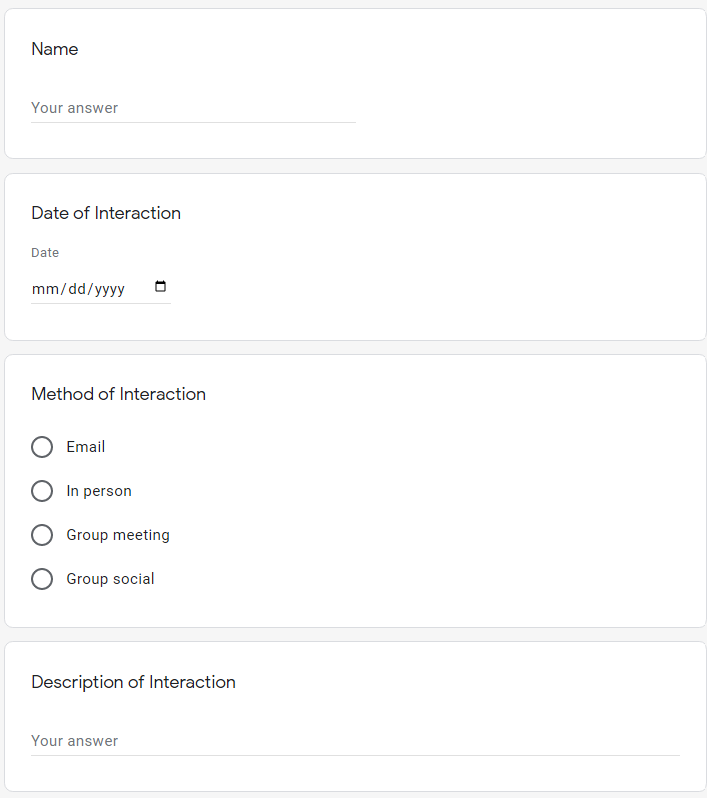Click the small Date sublabel above the date input
Image resolution: width=707 pixels, height=798 pixels.
click(45, 253)
